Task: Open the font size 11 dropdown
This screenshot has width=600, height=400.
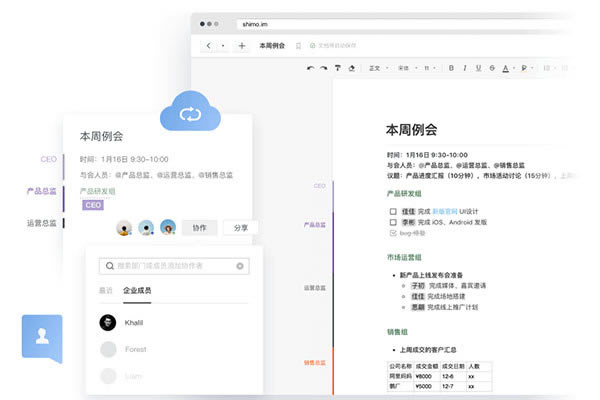Action: click(430, 68)
